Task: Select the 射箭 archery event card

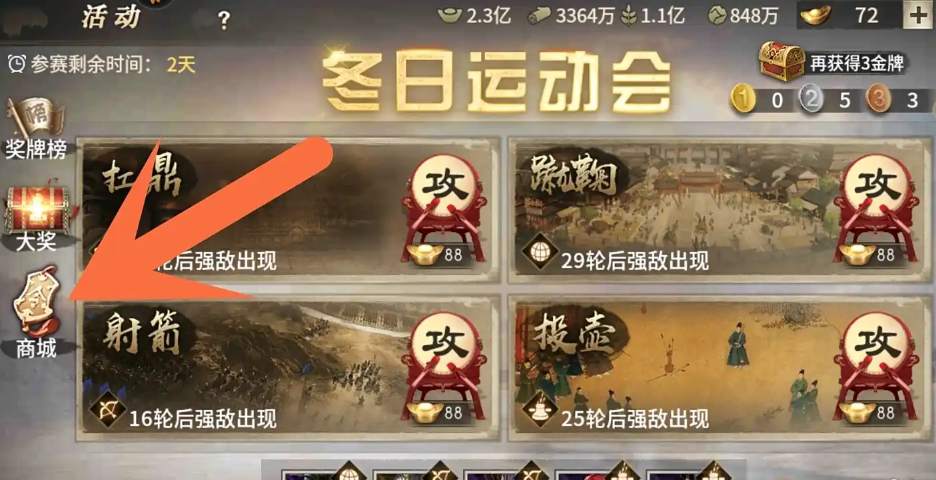Action: click(x=289, y=368)
